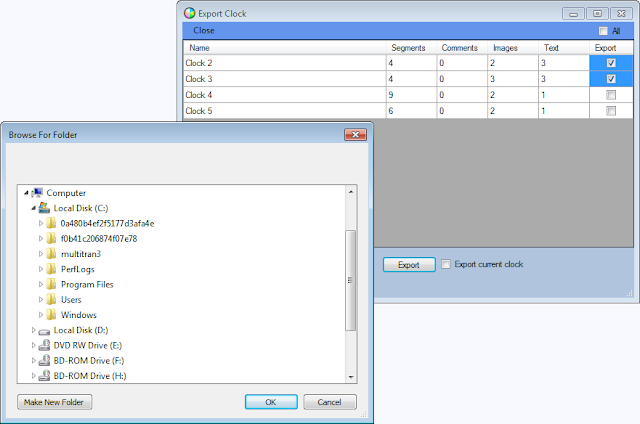The width and height of the screenshot is (640, 424).
Task: Sort by the Name column header
Action: pos(284,48)
